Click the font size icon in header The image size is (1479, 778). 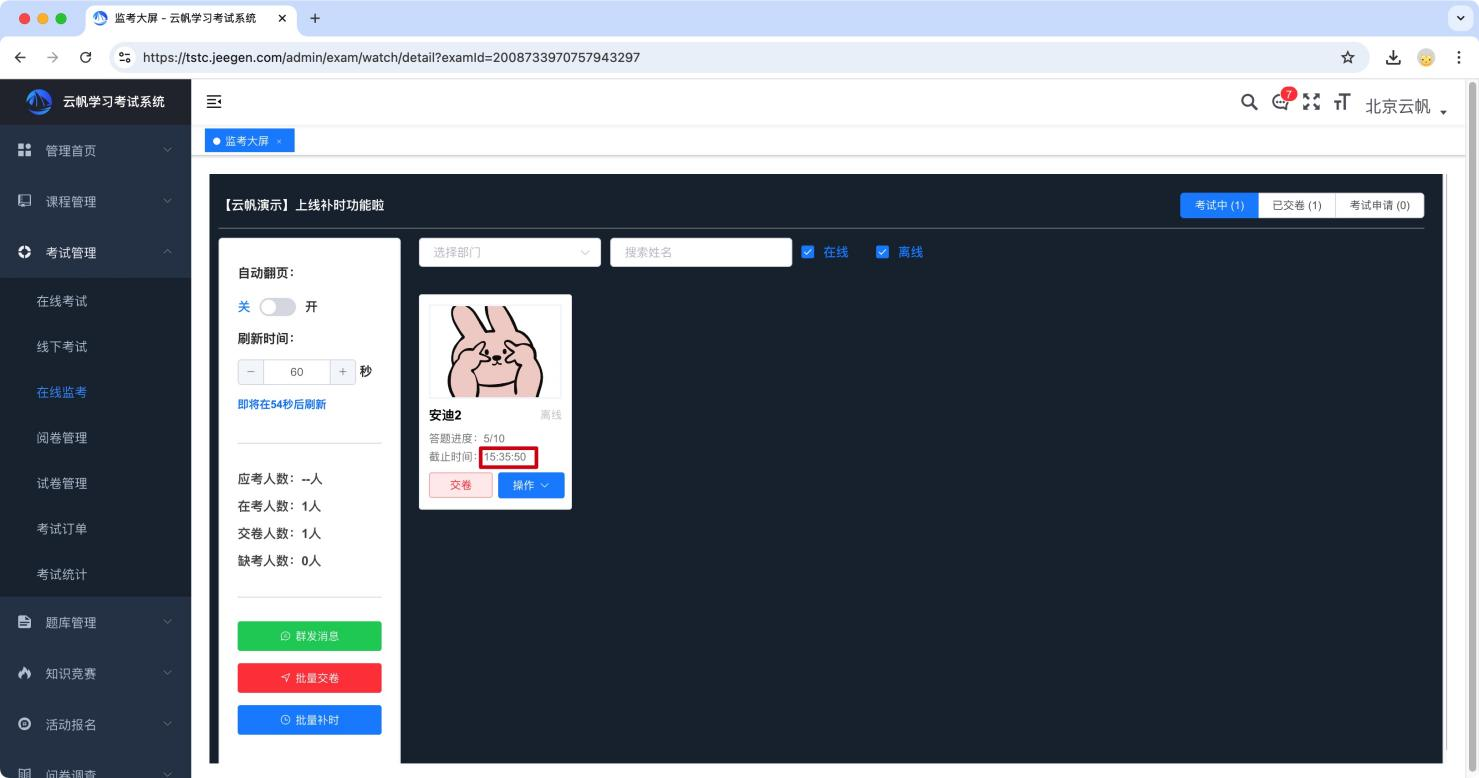(x=1341, y=102)
